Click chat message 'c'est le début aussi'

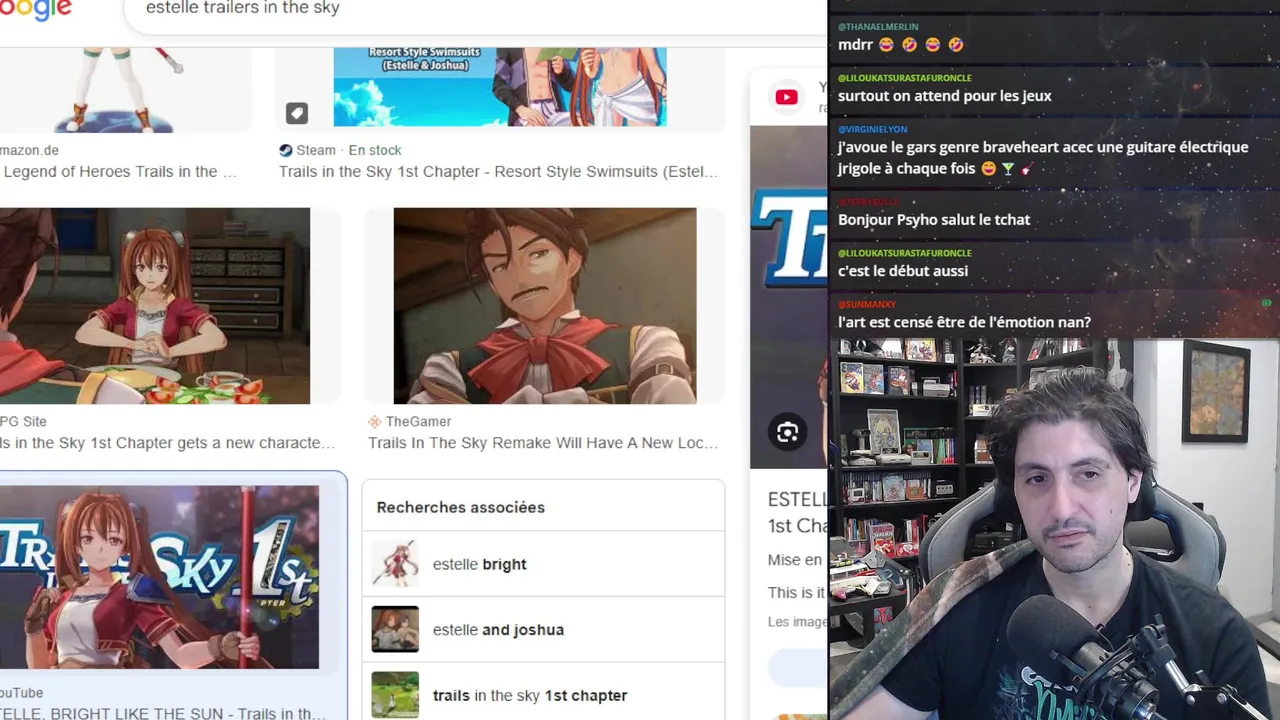click(x=902, y=271)
